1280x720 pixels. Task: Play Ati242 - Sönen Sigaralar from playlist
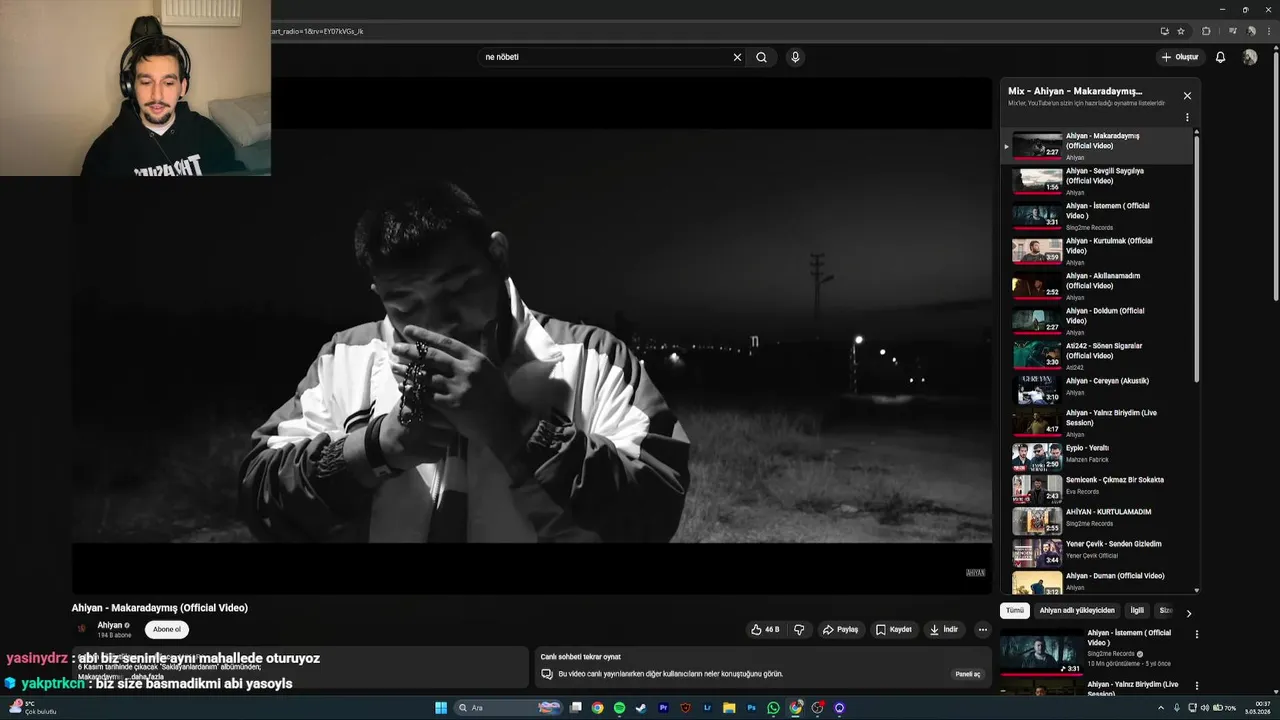pos(1097,355)
